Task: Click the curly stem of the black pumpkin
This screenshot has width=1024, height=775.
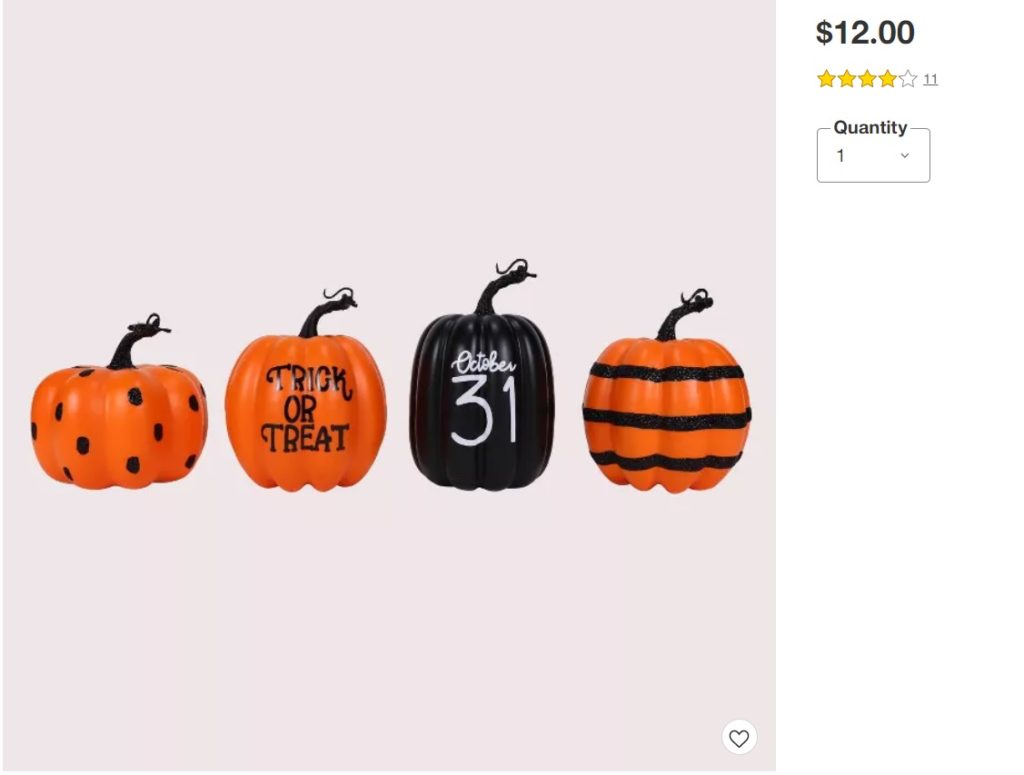Action: click(504, 285)
